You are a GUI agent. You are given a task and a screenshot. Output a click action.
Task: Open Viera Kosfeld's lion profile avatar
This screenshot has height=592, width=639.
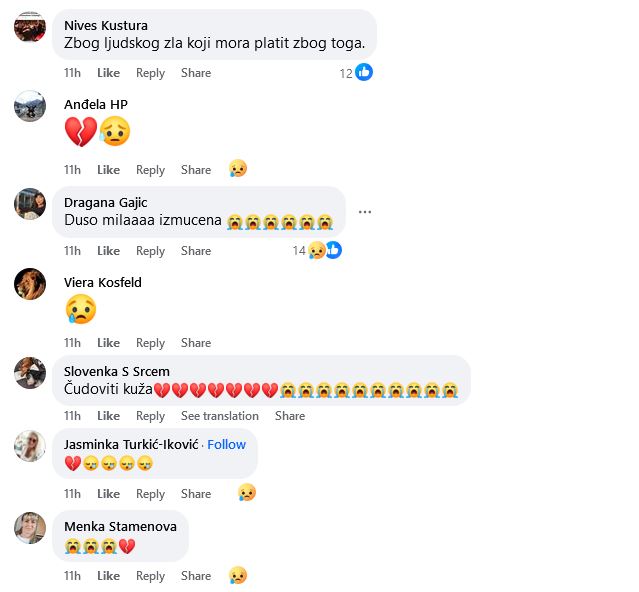coord(30,284)
